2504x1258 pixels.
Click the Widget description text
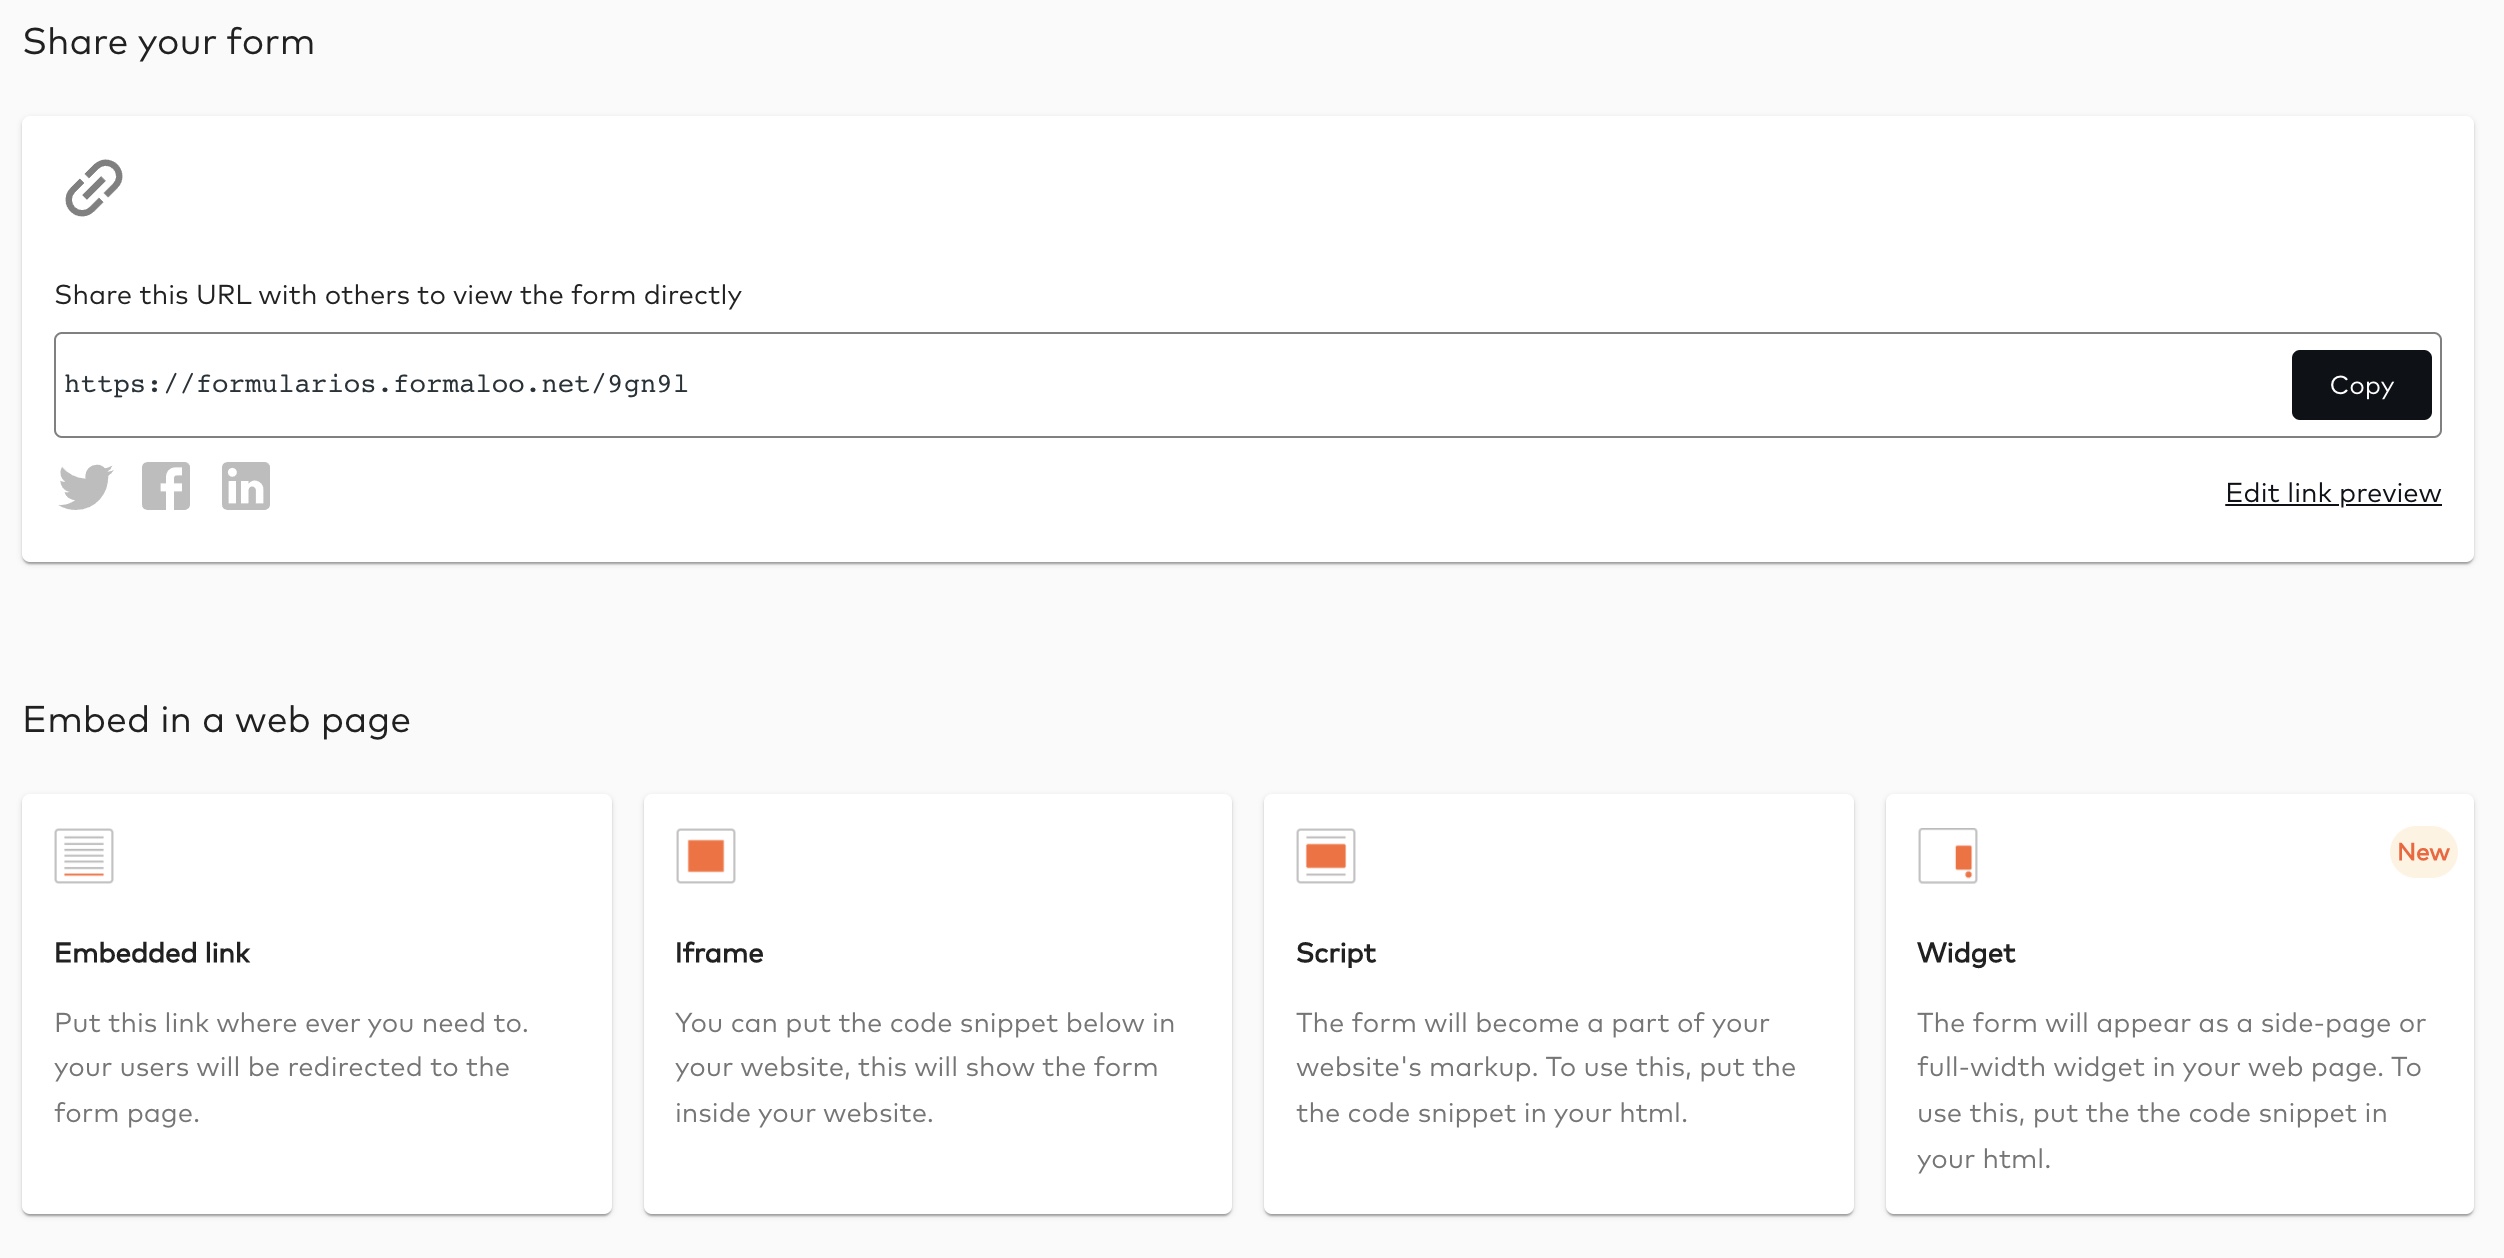click(x=2172, y=1091)
